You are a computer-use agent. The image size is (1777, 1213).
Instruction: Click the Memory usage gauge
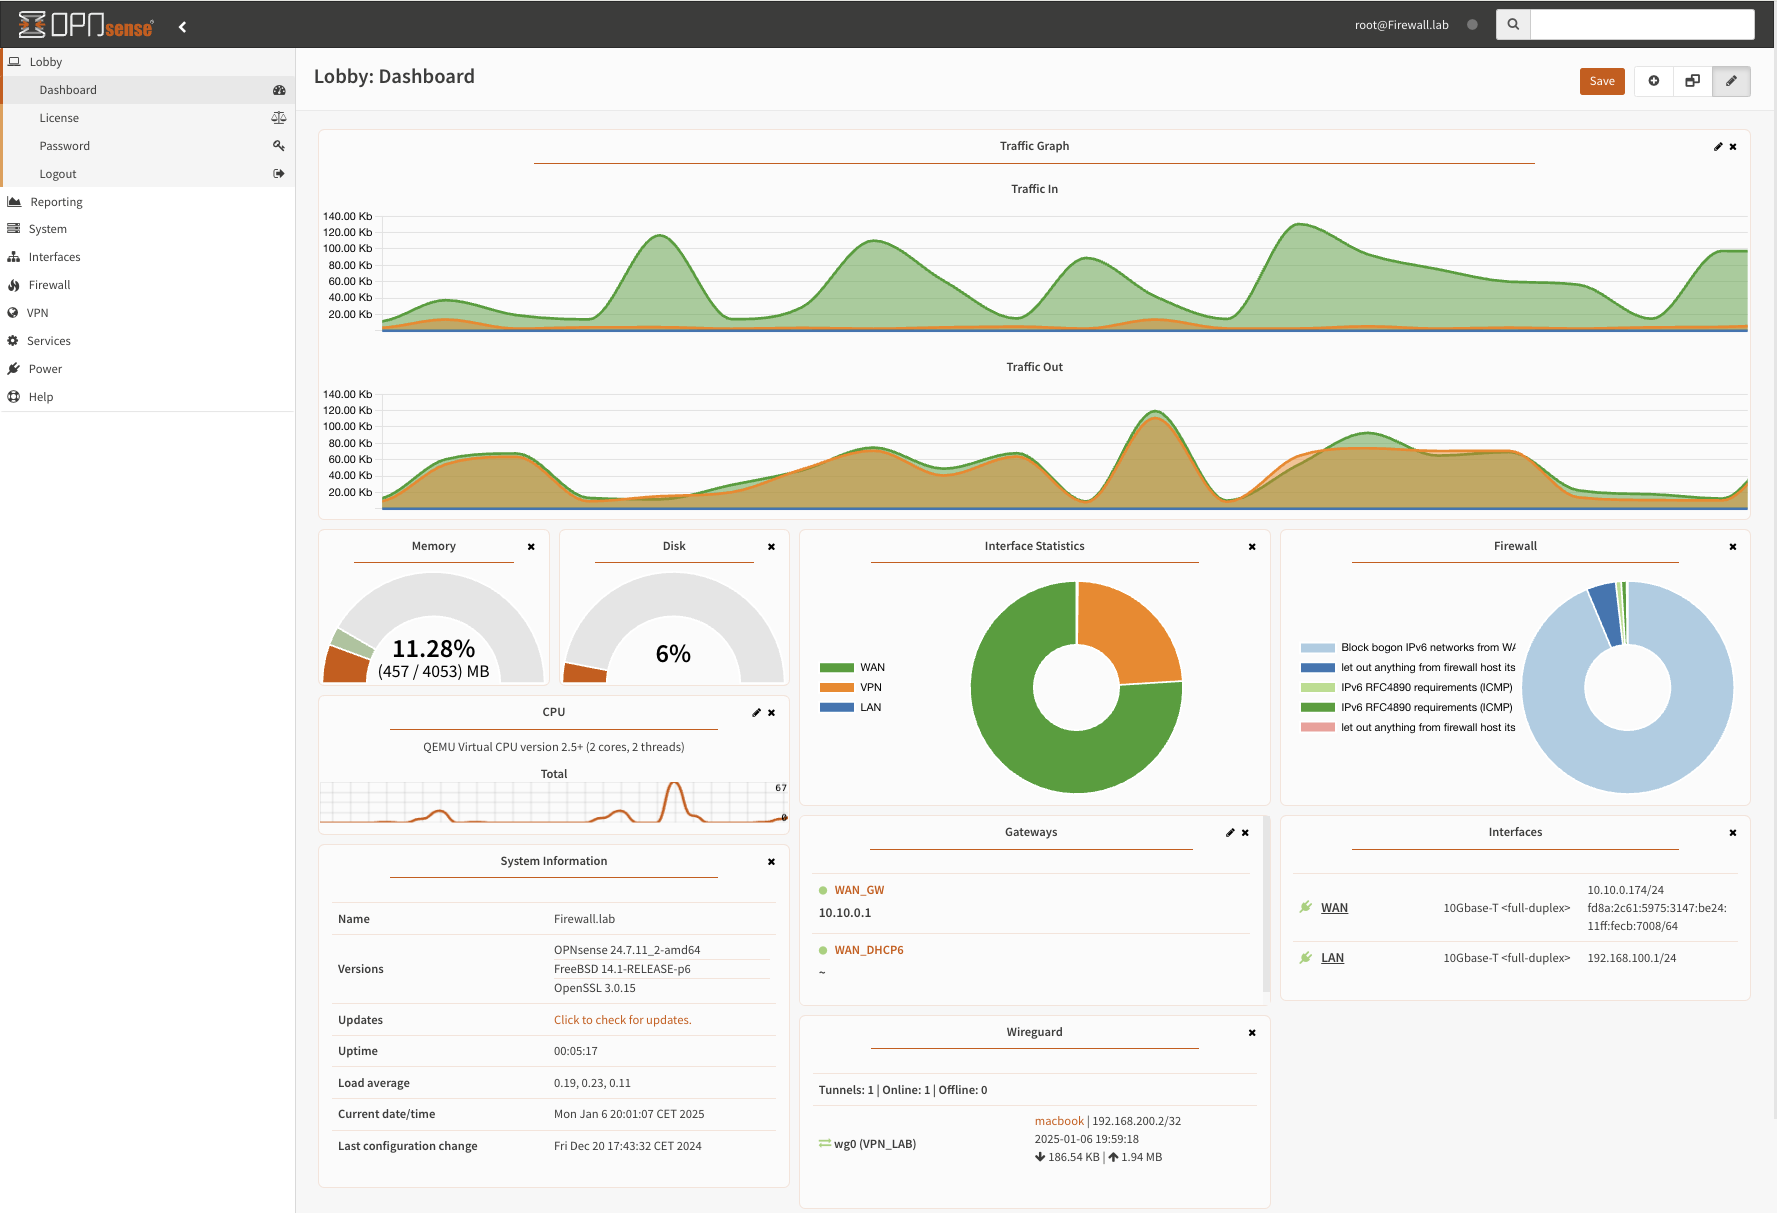(433, 628)
